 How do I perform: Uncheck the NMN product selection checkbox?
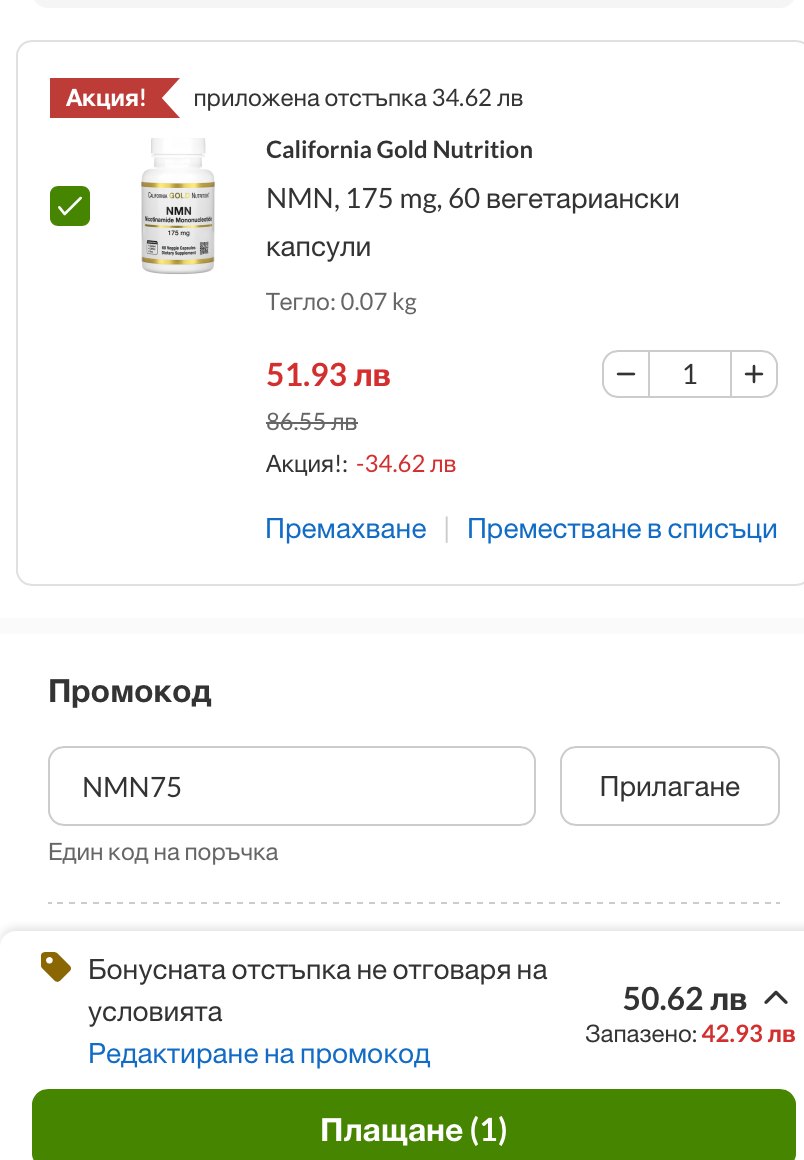coord(70,206)
